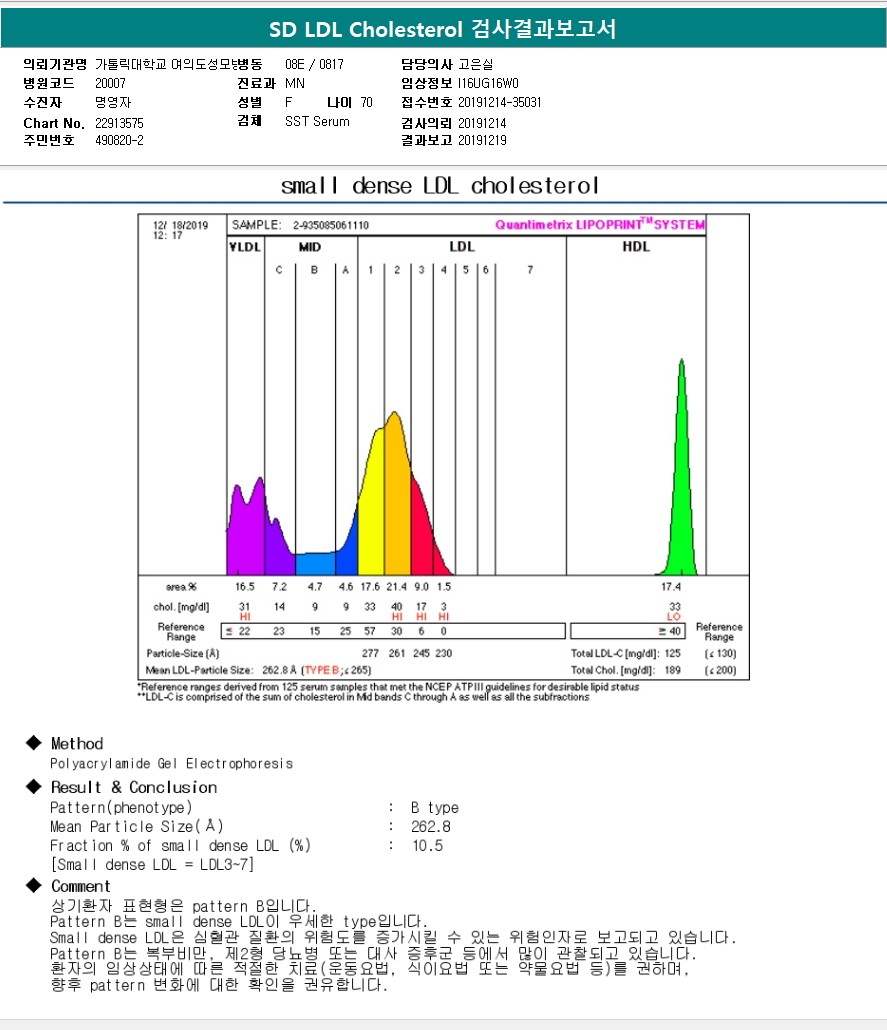Click the red LO flag under HDL
Image resolution: width=887 pixels, height=1030 pixels.
click(x=673, y=617)
